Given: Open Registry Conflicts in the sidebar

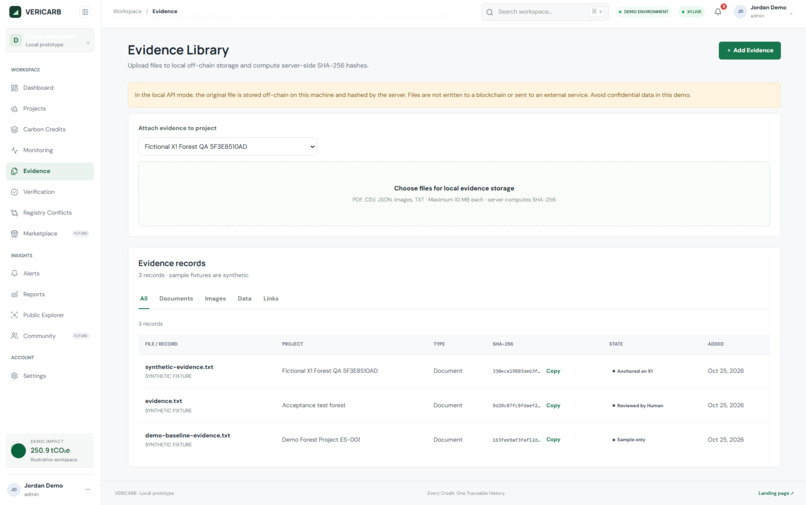Looking at the screenshot, I should point(50,213).
